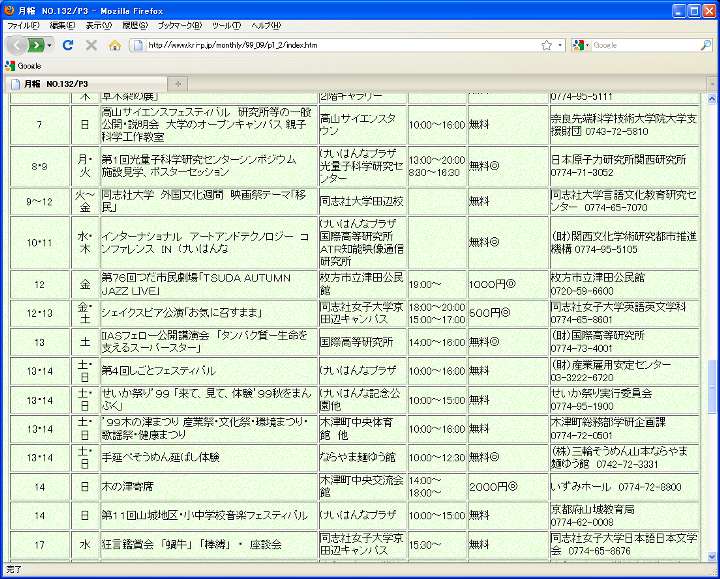Bookmark this page with the star icon
The width and height of the screenshot is (720, 579).
pyautogui.click(x=546, y=45)
